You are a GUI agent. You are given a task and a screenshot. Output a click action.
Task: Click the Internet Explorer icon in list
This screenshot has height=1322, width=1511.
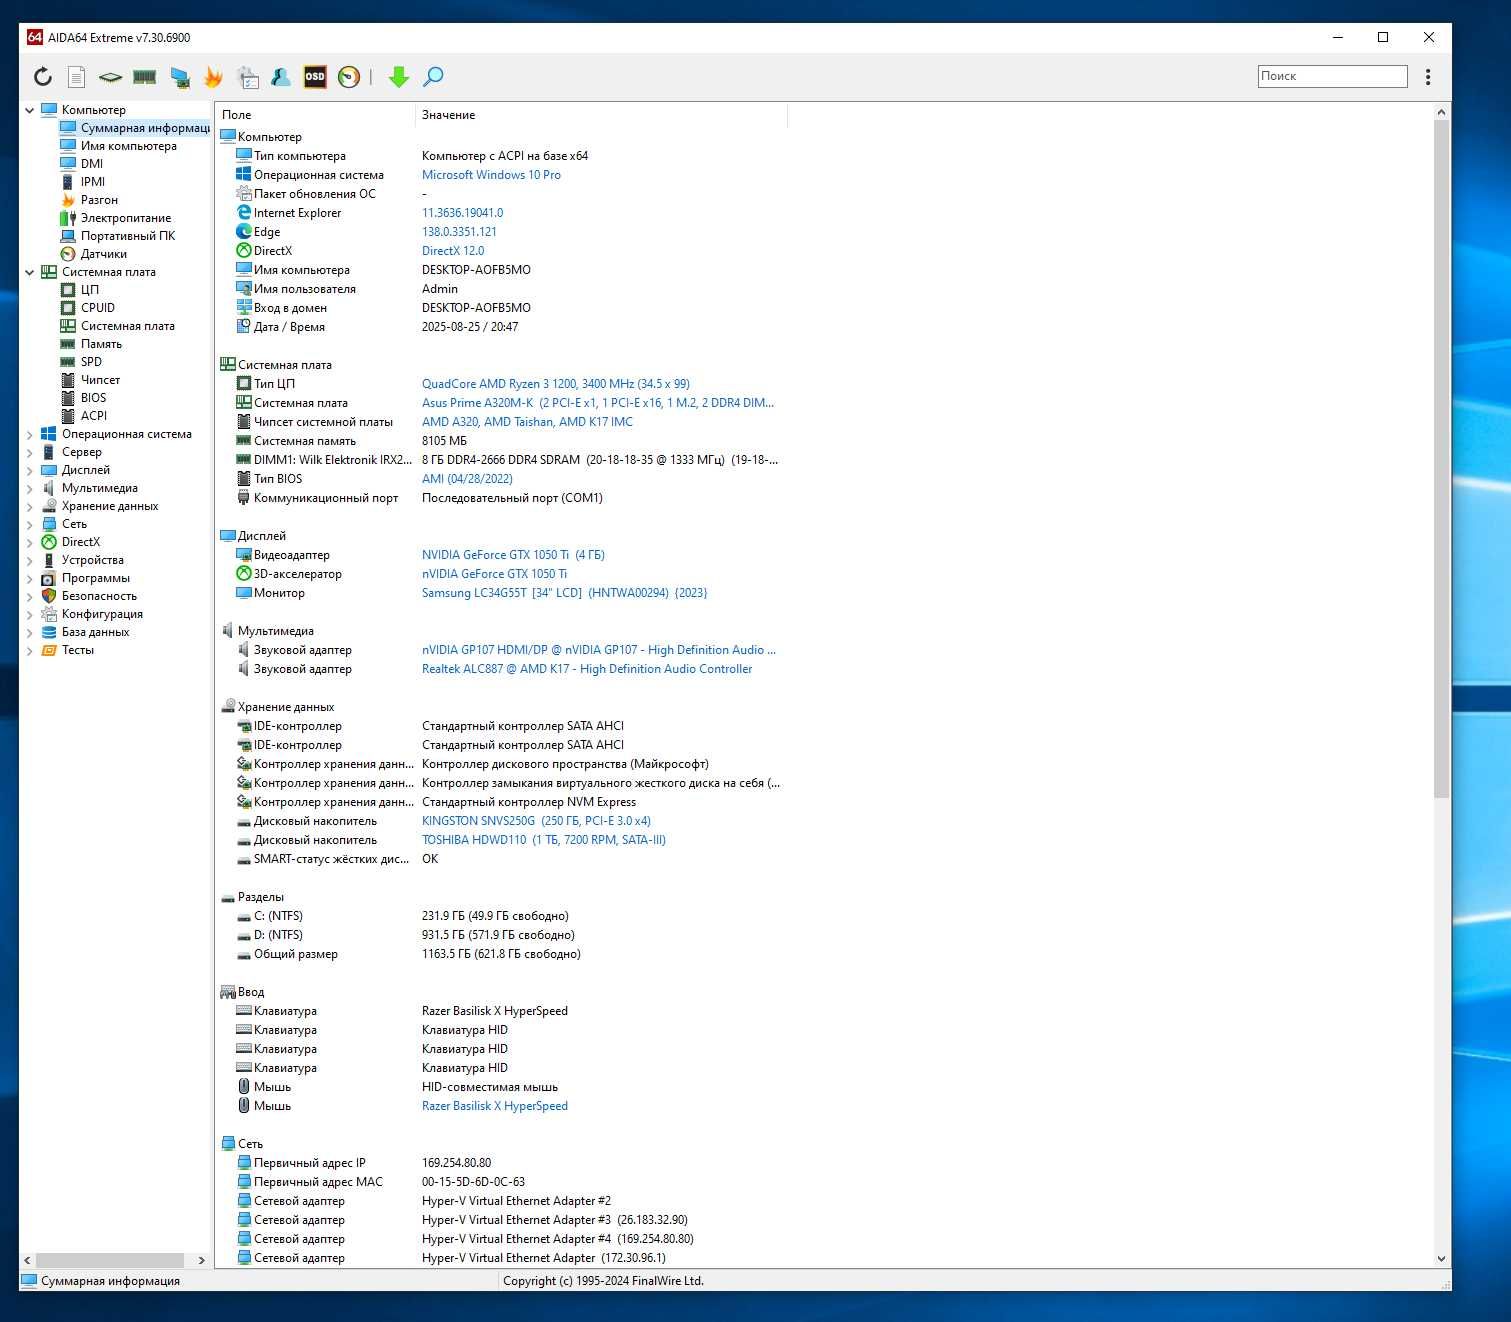pos(244,213)
